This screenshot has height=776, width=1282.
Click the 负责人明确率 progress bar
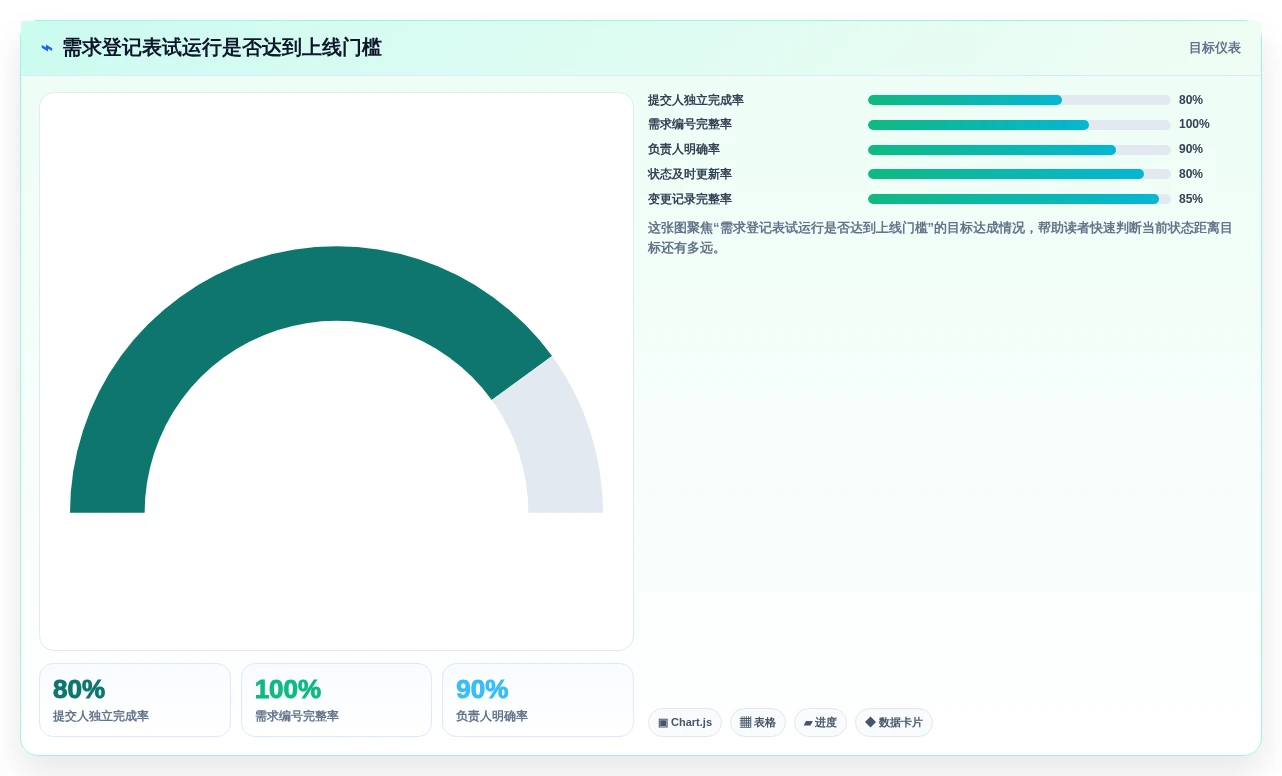point(1019,150)
